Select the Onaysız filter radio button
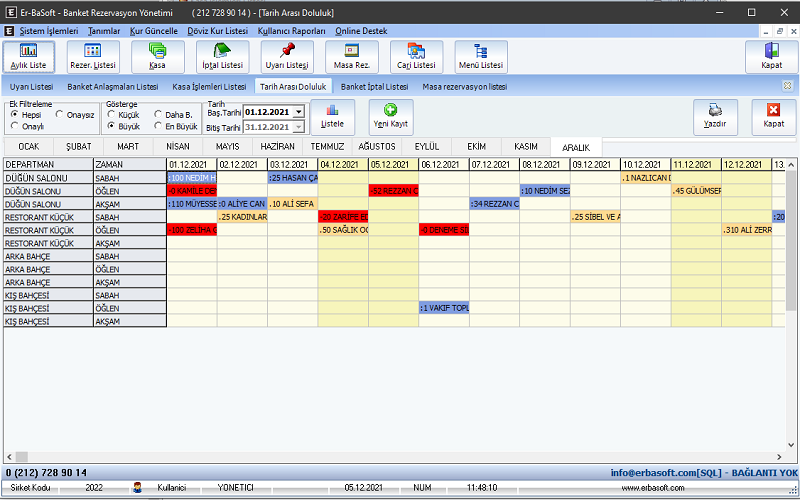 [x=60, y=115]
